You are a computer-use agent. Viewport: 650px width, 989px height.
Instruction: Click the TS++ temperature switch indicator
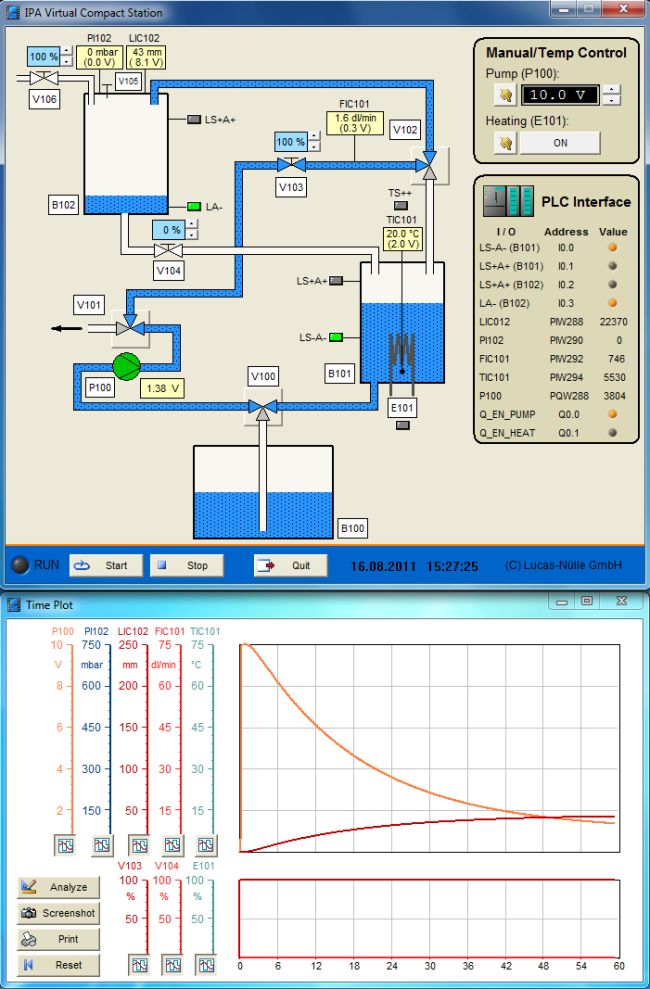(x=401, y=206)
